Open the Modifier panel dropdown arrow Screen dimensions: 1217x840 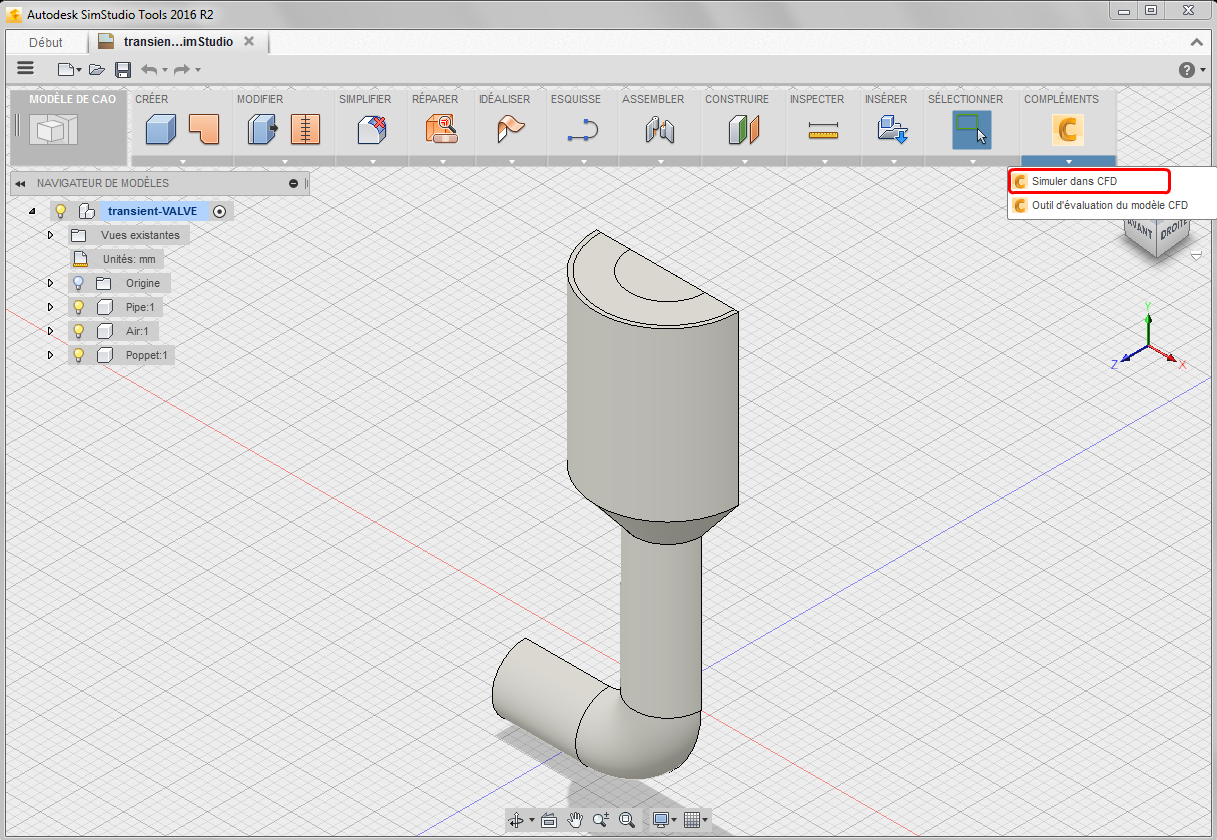tap(284, 162)
